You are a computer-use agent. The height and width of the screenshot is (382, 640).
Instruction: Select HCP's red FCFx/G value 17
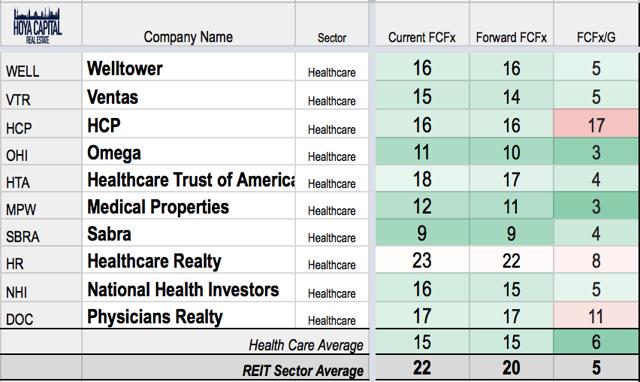click(596, 125)
